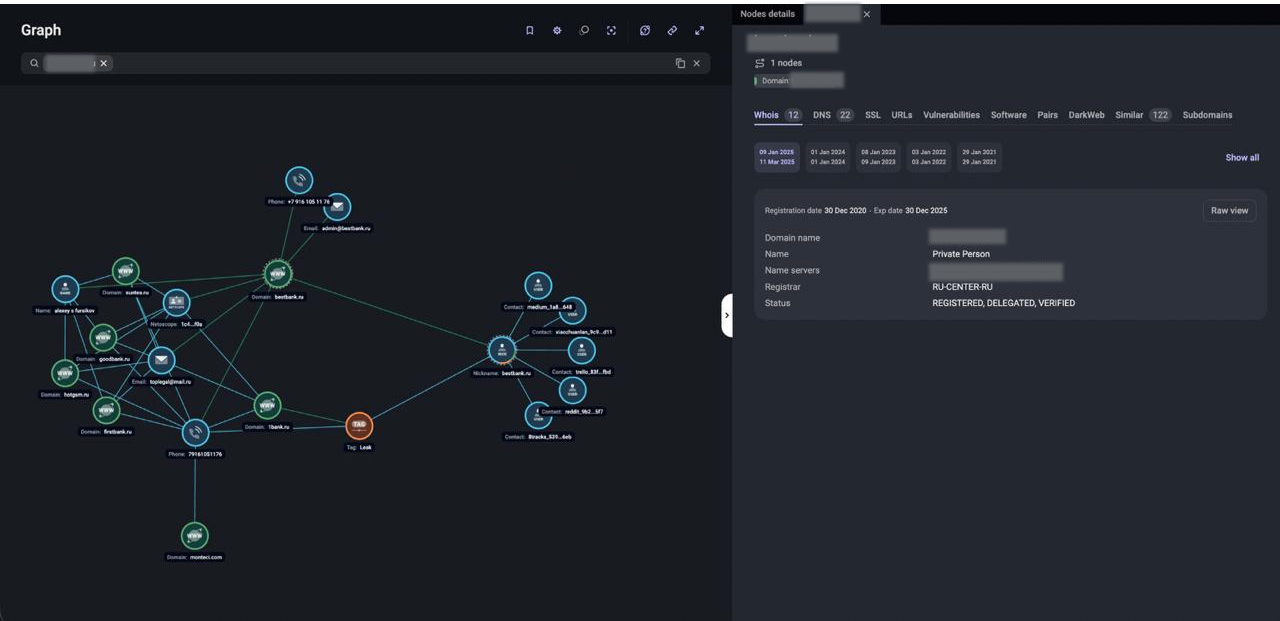Select the orange Tag: Leak node
The width and height of the screenshot is (1280, 621).
[x=359, y=425]
